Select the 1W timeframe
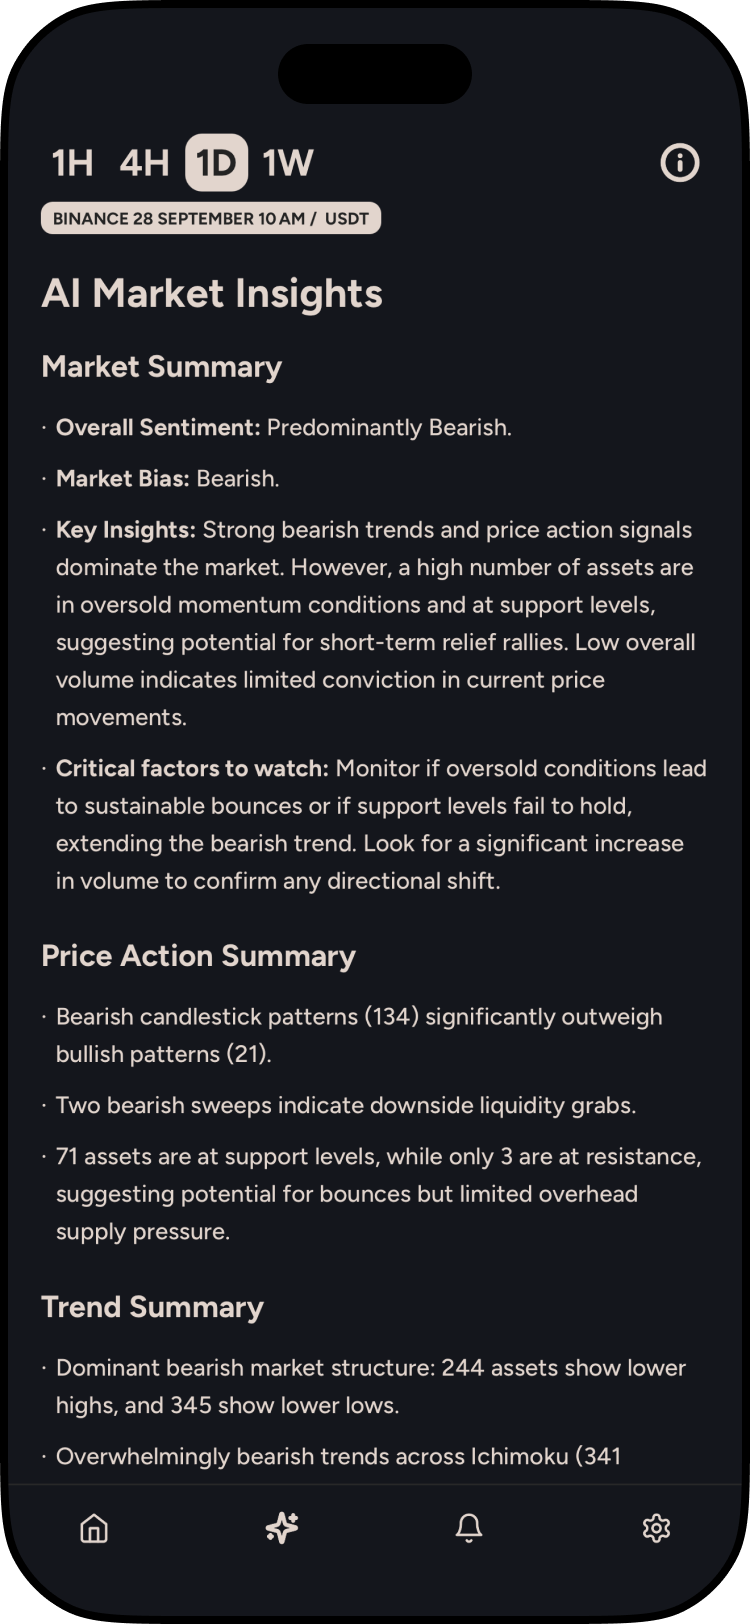The width and height of the screenshot is (750, 1624). 286,162
